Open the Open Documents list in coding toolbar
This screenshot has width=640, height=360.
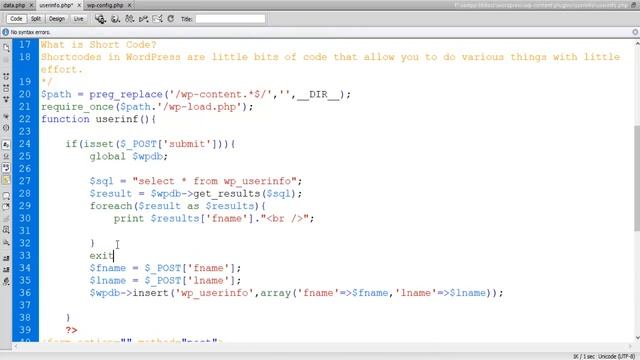click(x=6, y=47)
